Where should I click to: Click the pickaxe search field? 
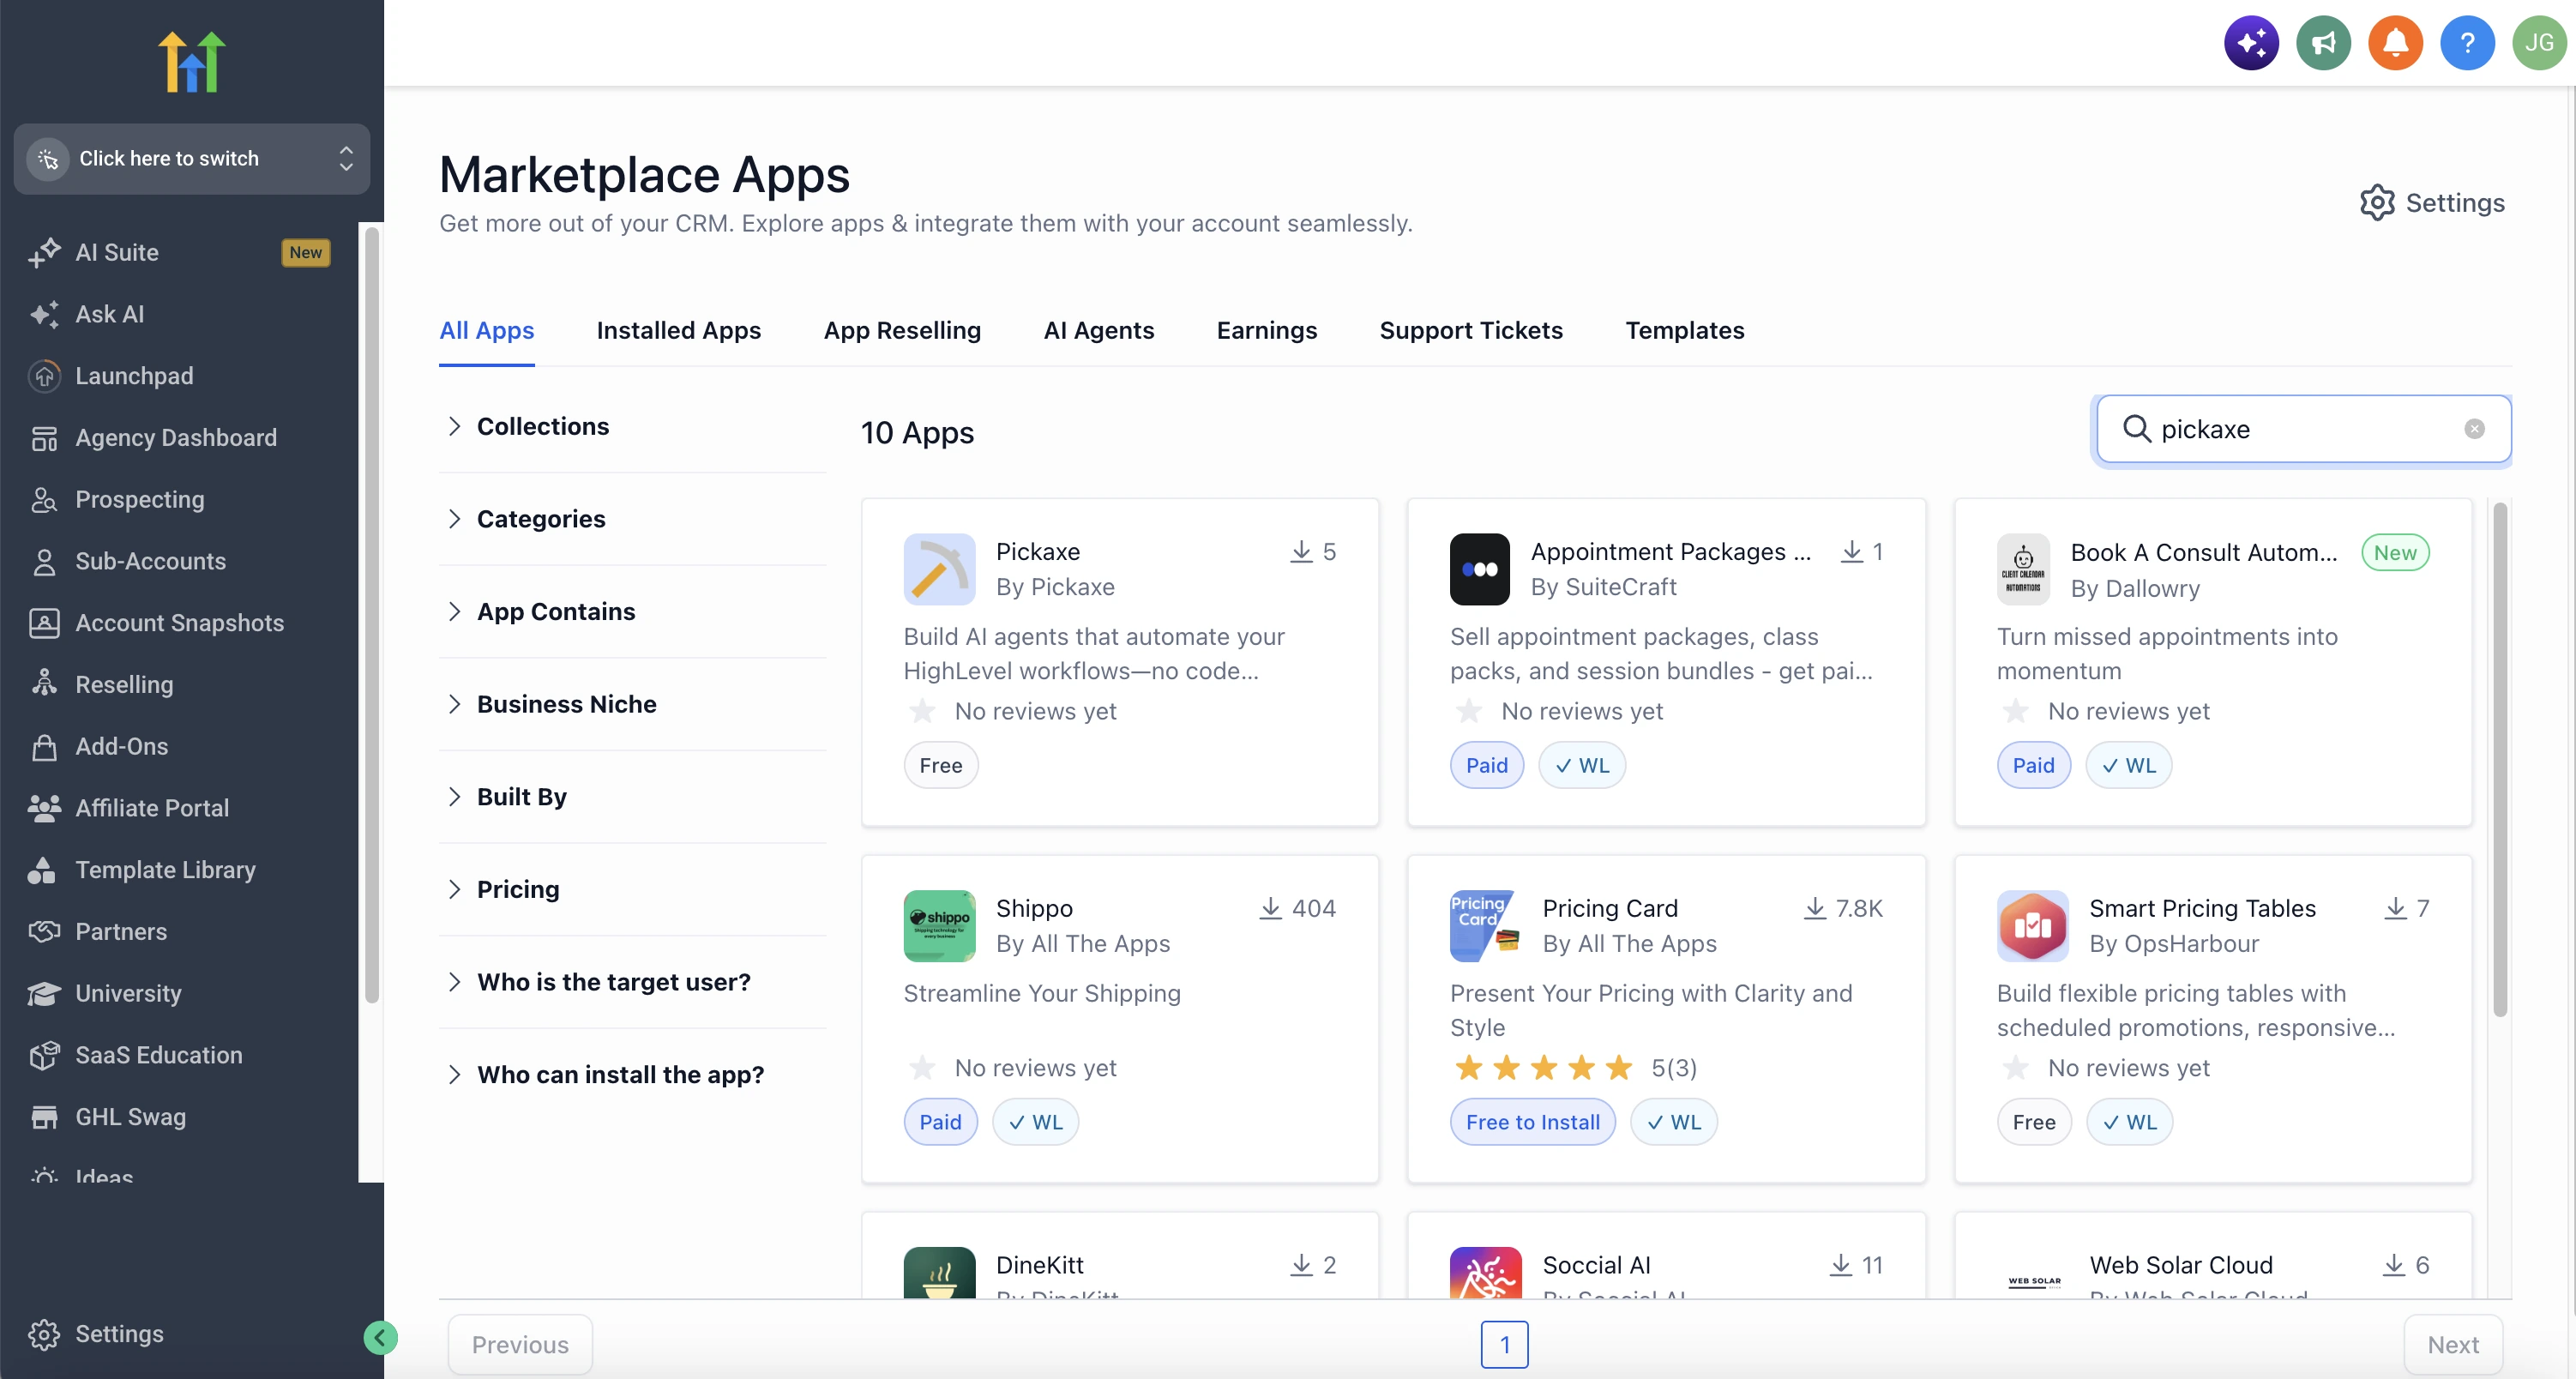(x=2303, y=429)
